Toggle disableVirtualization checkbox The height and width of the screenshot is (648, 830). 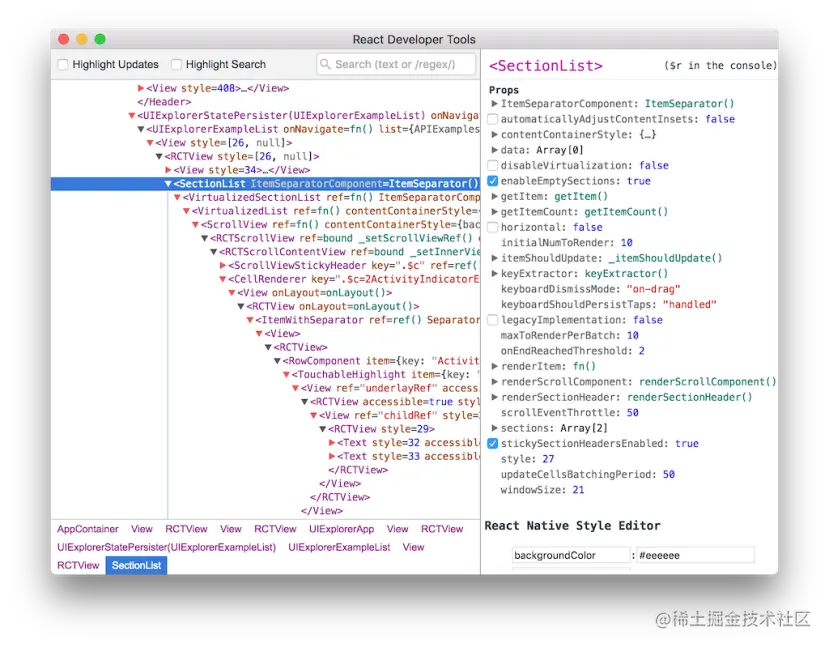tap(493, 165)
